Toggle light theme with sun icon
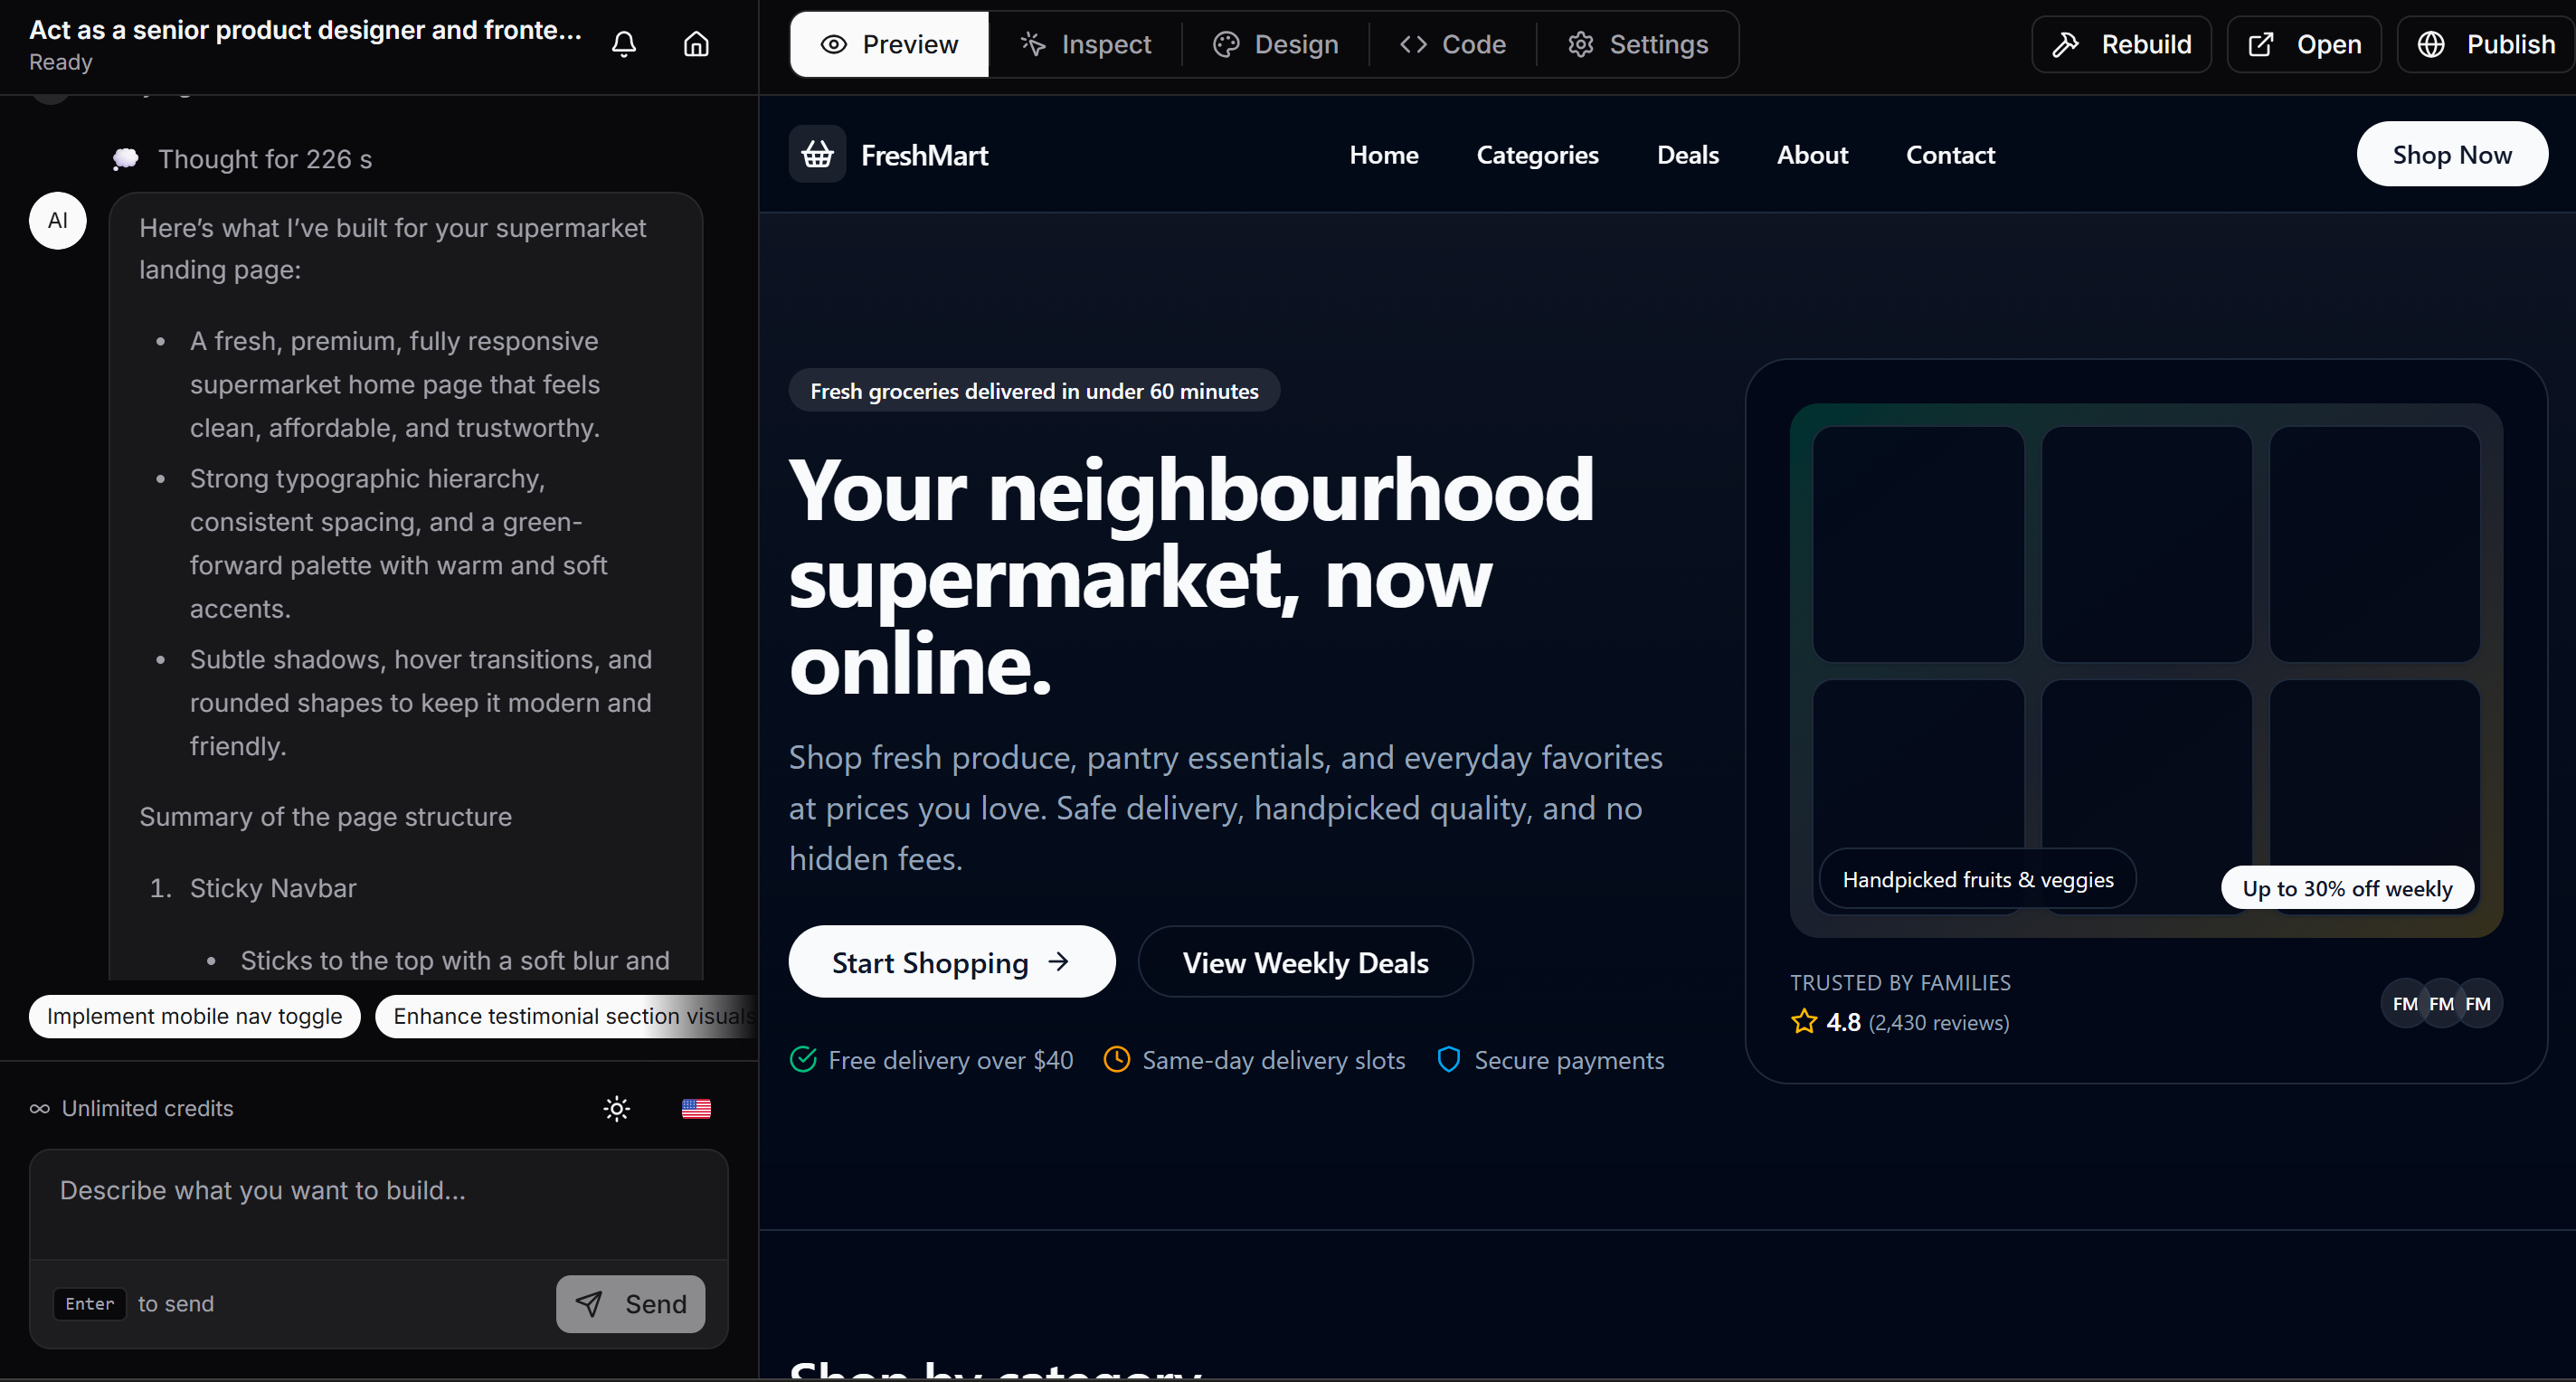Viewport: 2576px width, 1382px height. 617,1108
